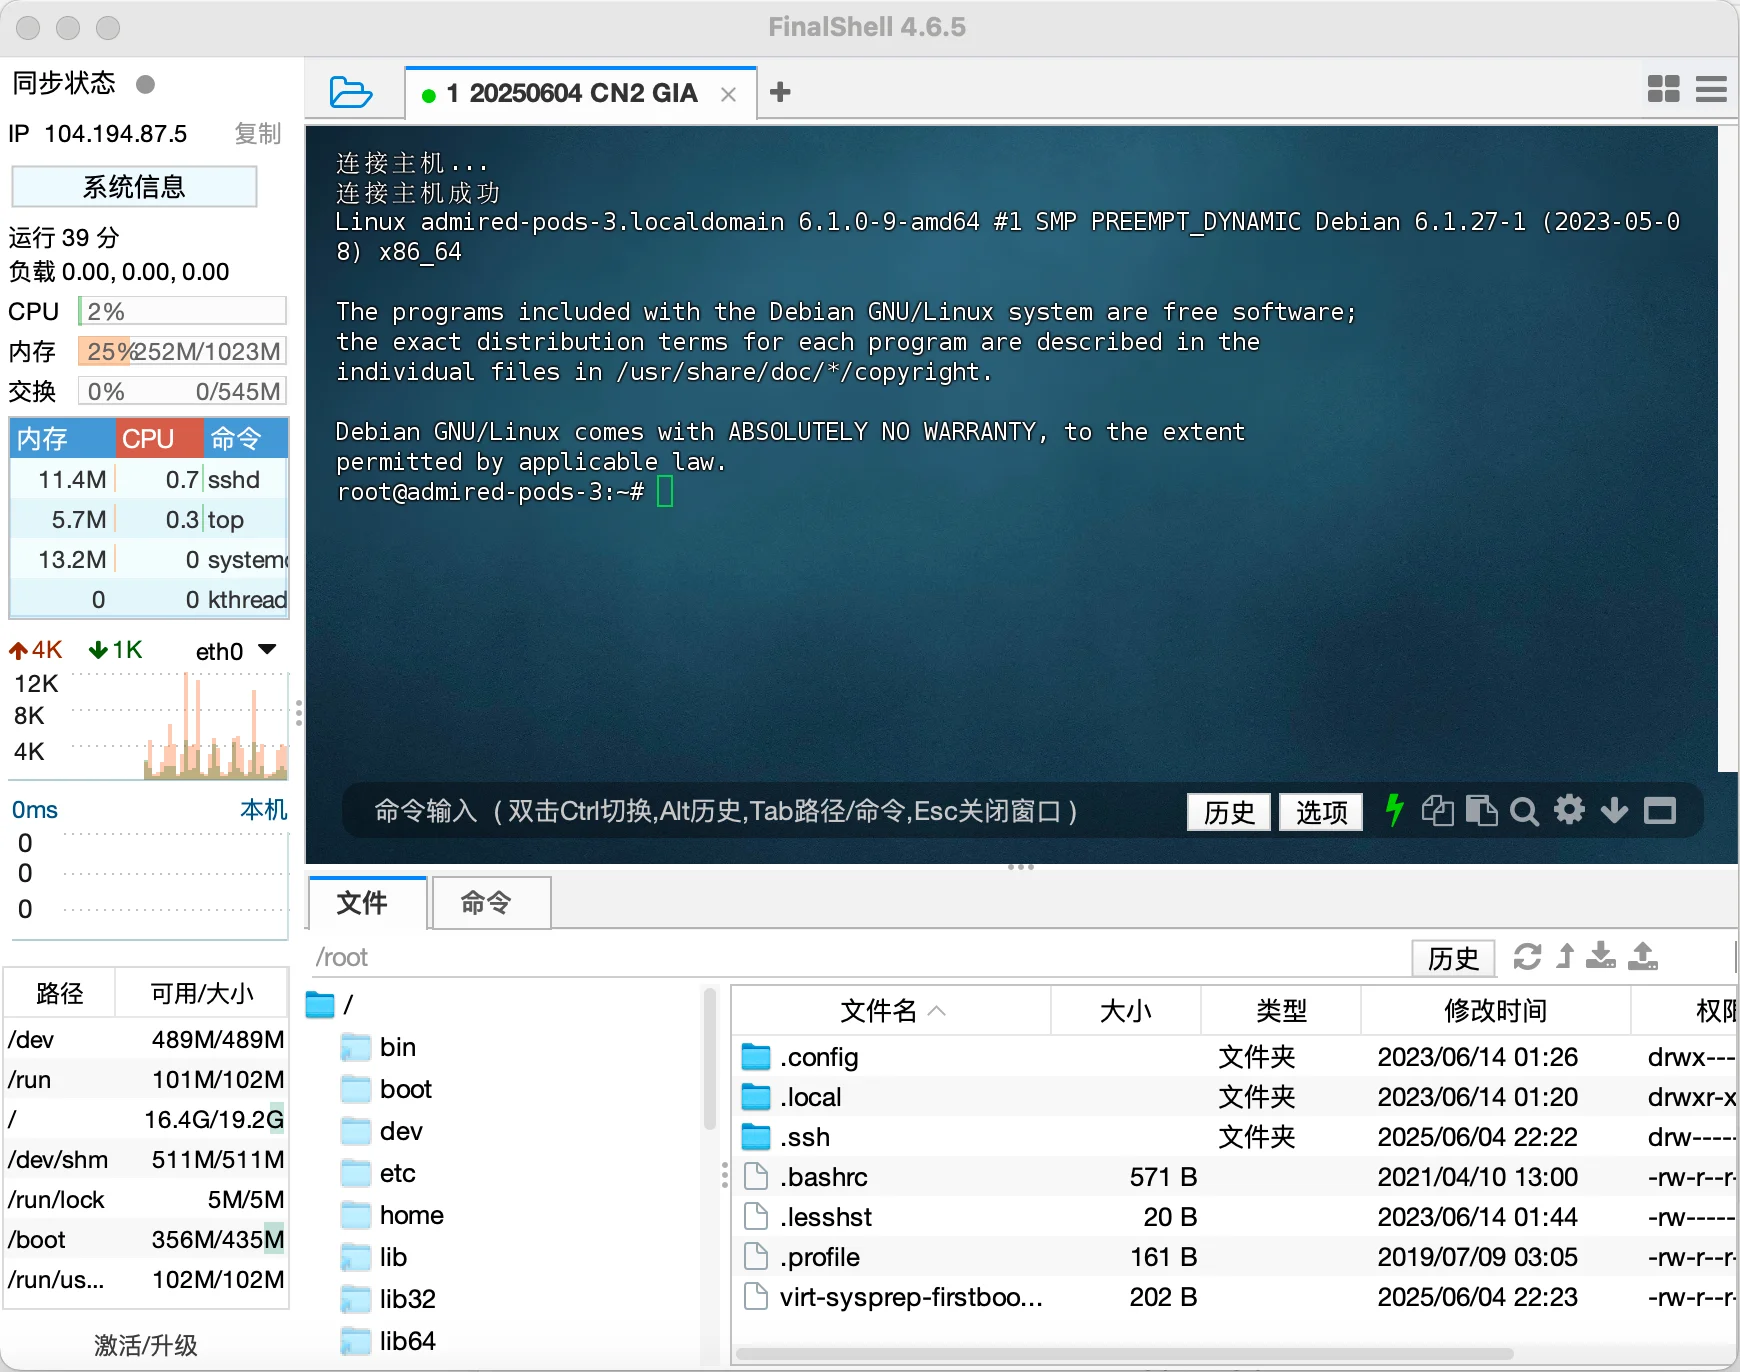
Task: Sort files by 大小 column
Action: point(1126,1010)
